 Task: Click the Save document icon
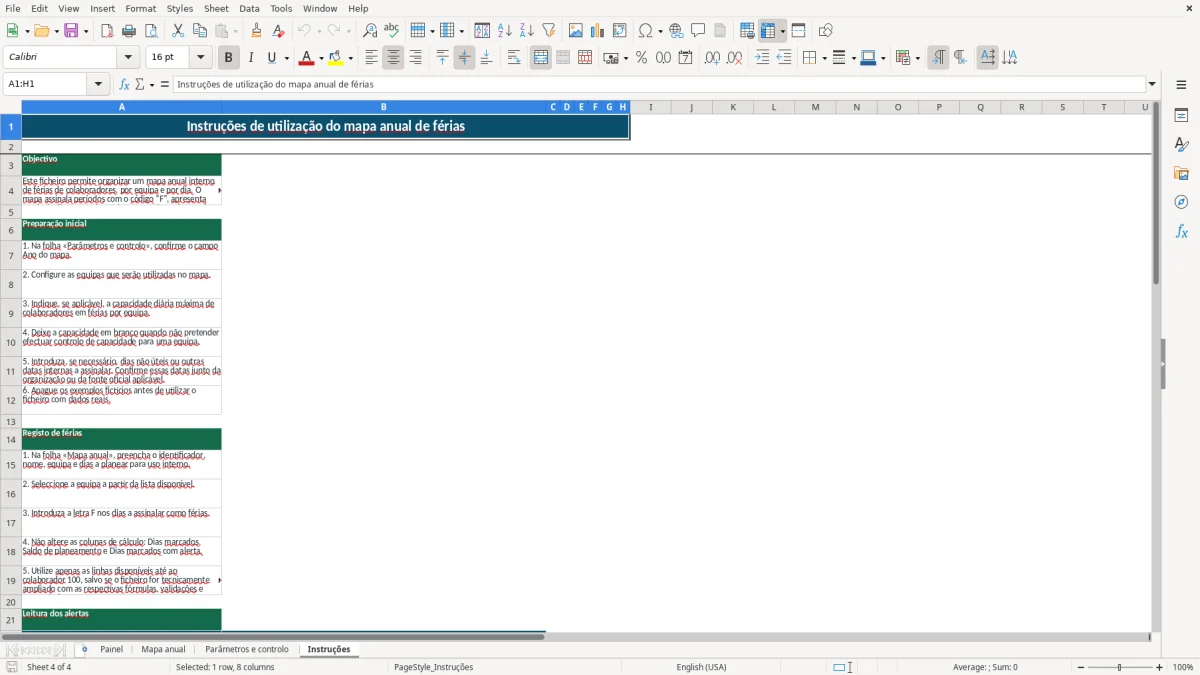(x=71, y=31)
